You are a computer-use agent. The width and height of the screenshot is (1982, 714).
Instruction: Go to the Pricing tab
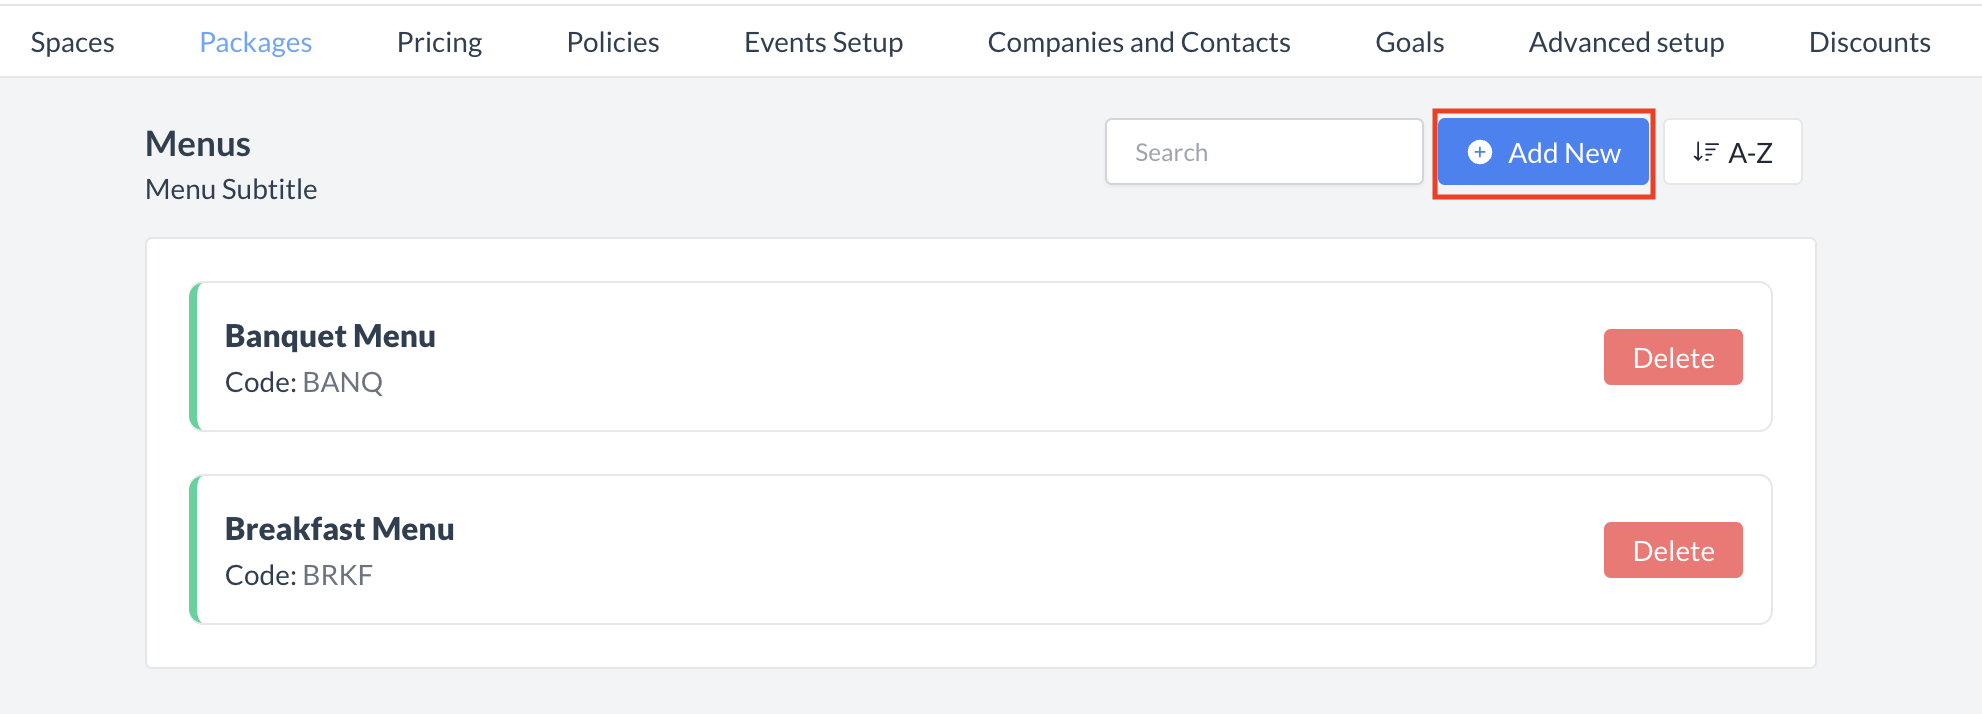(439, 42)
